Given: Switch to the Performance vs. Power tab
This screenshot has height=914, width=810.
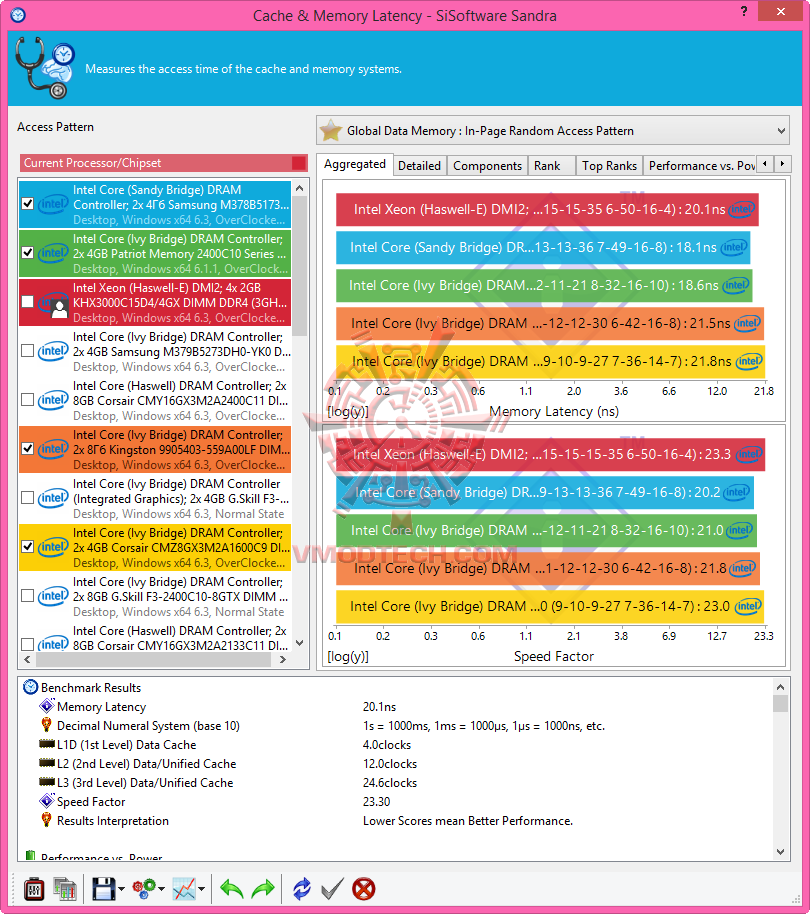Looking at the screenshot, I should (700, 166).
